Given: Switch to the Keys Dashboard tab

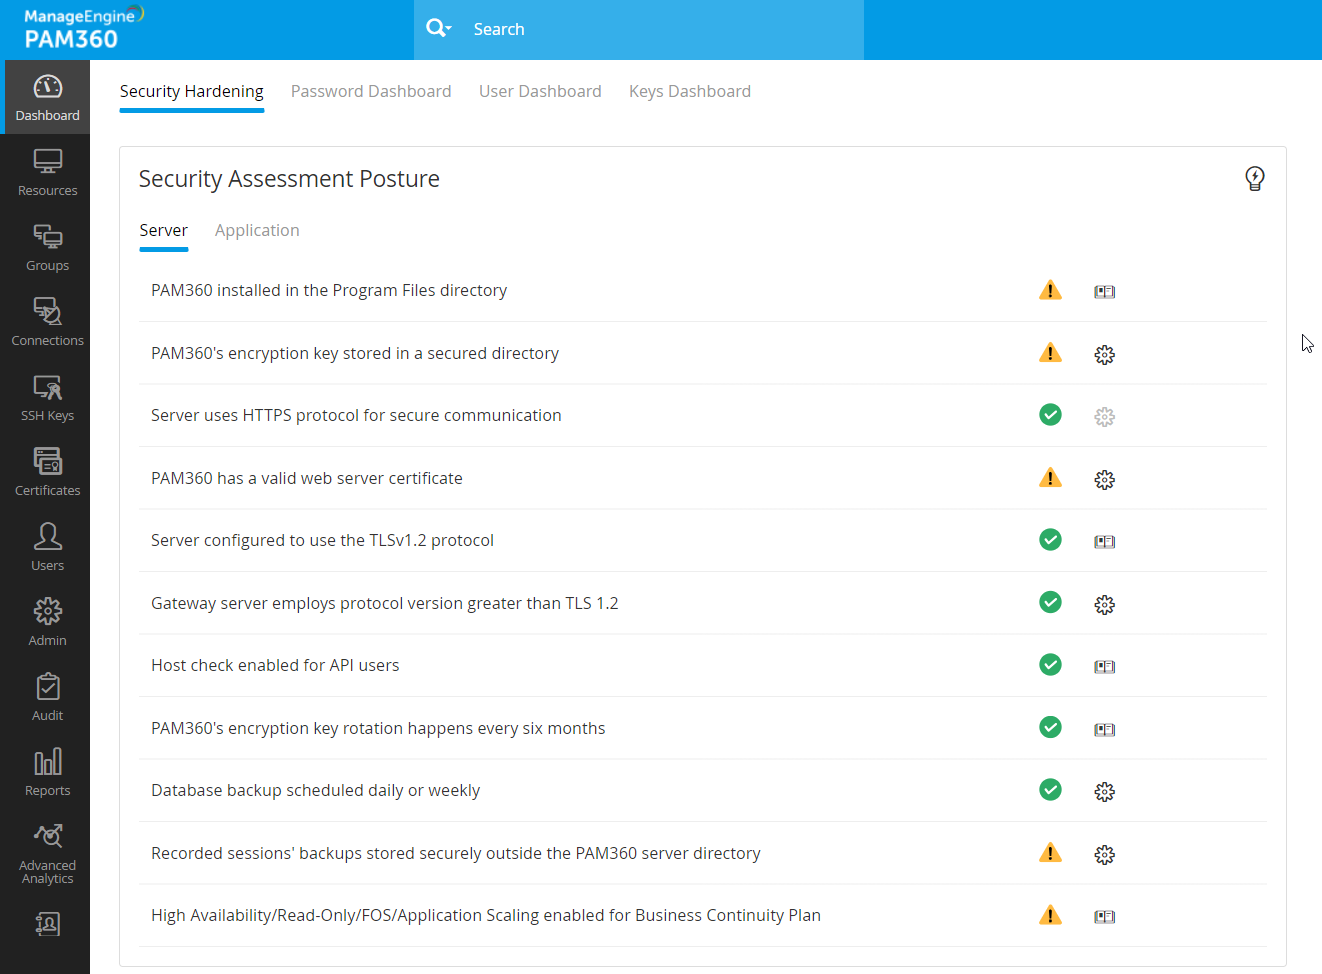Looking at the screenshot, I should (x=689, y=91).
